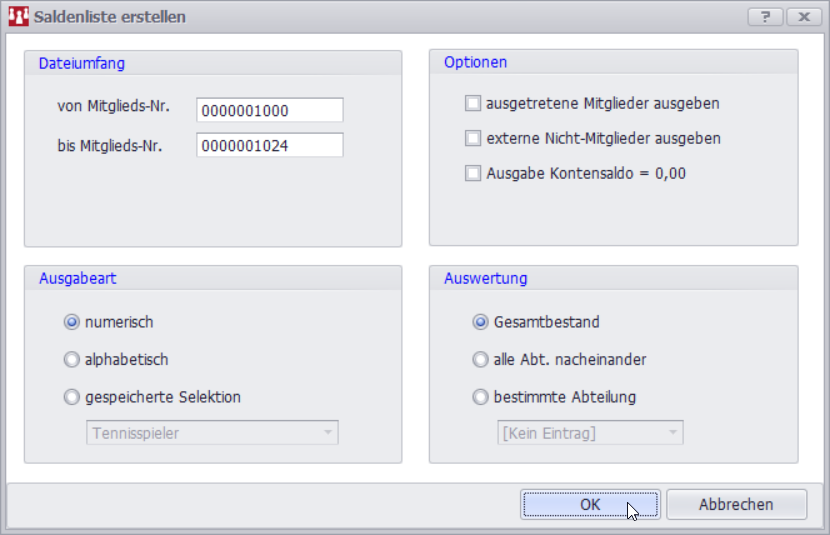Enable ausgetretene Mitglieder ausgeben checkbox

click(473, 103)
